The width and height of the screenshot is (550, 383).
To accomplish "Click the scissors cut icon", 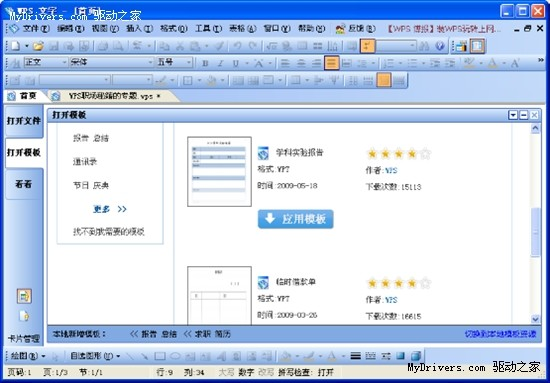I will (180, 46).
